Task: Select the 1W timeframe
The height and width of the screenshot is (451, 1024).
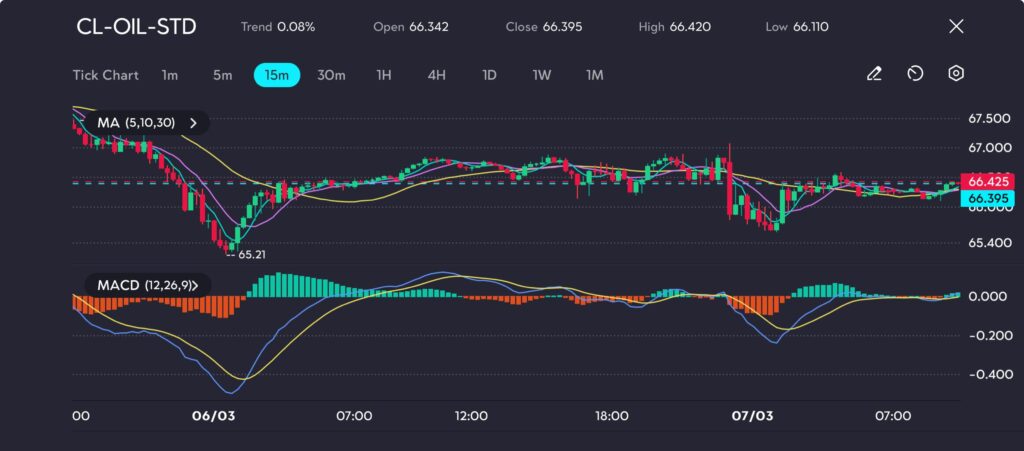Action: click(541, 75)
